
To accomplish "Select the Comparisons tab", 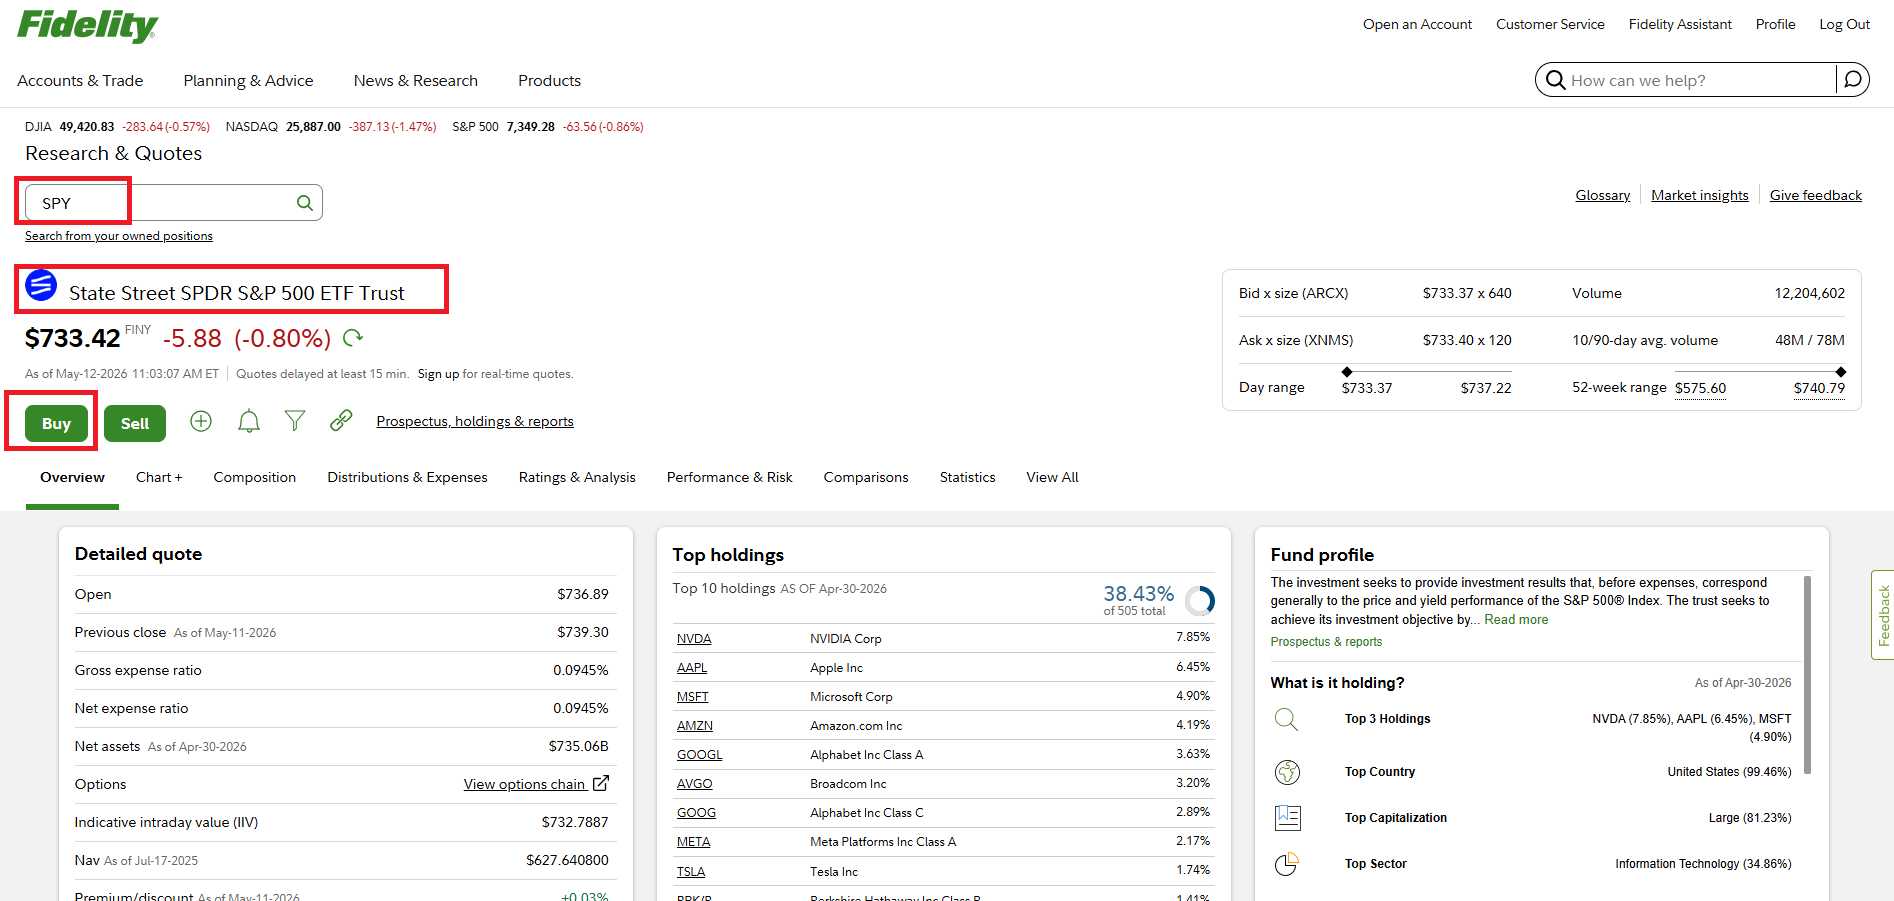I will [866, 477].
